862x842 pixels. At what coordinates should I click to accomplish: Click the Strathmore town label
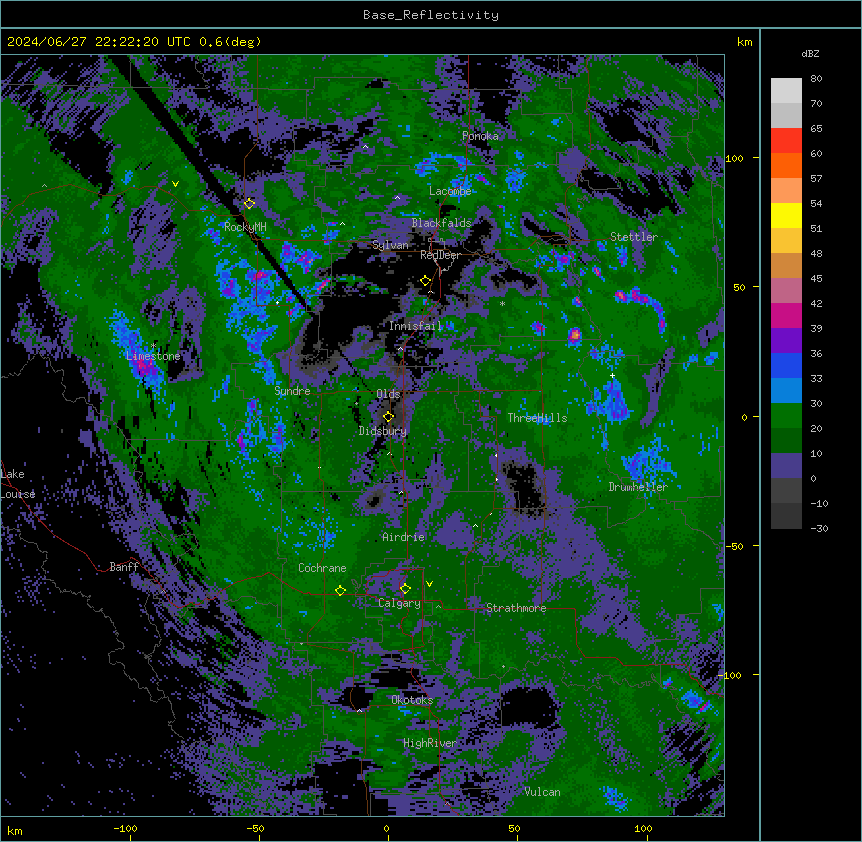coord(516,608)
